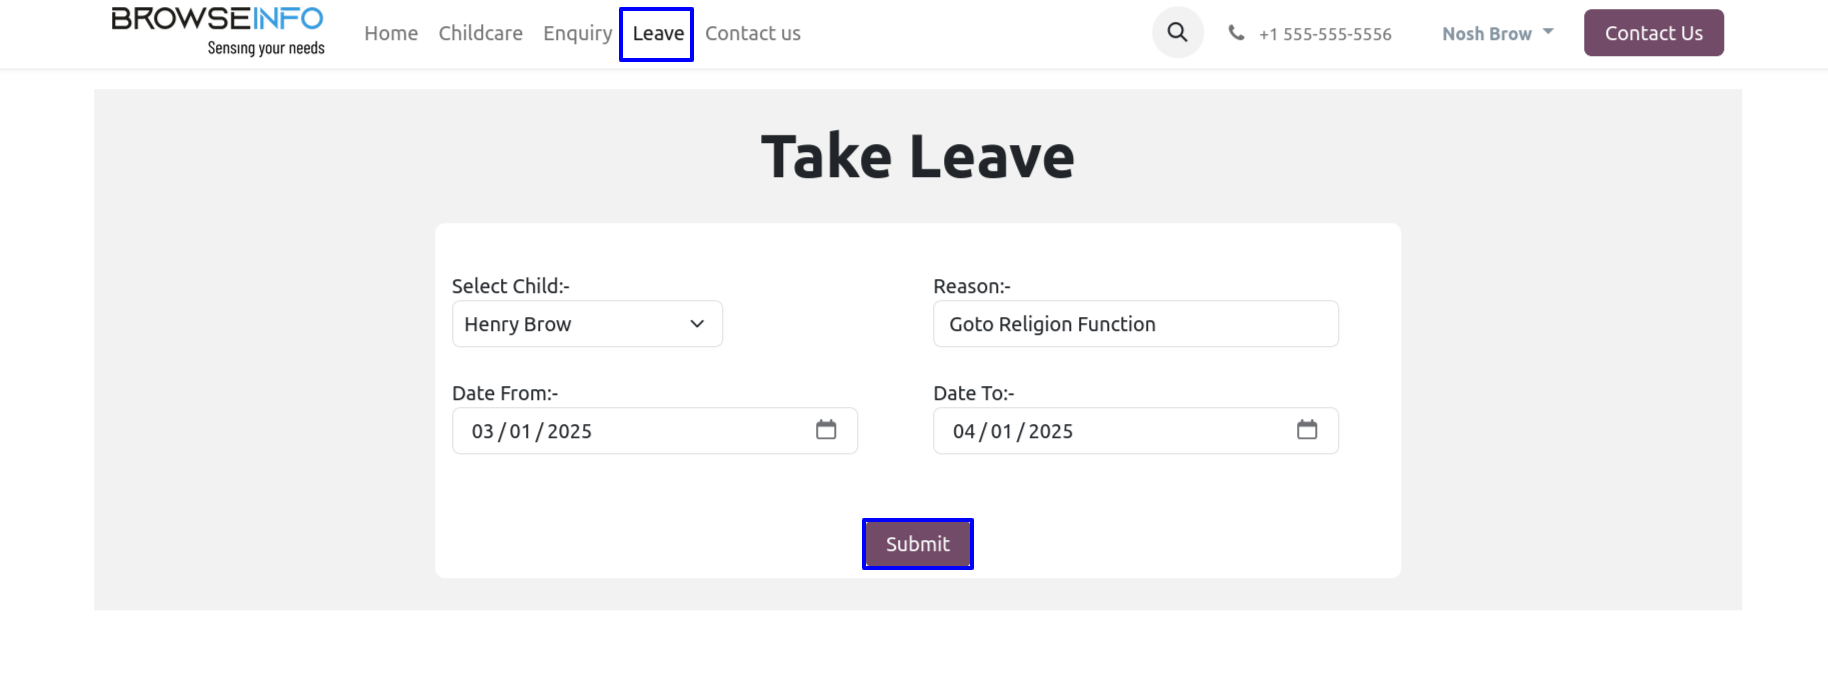Image resolution: width=1828 pixels, height=685 pixels.
Task: Submit the leave form
Action: (x=917, y=544)
